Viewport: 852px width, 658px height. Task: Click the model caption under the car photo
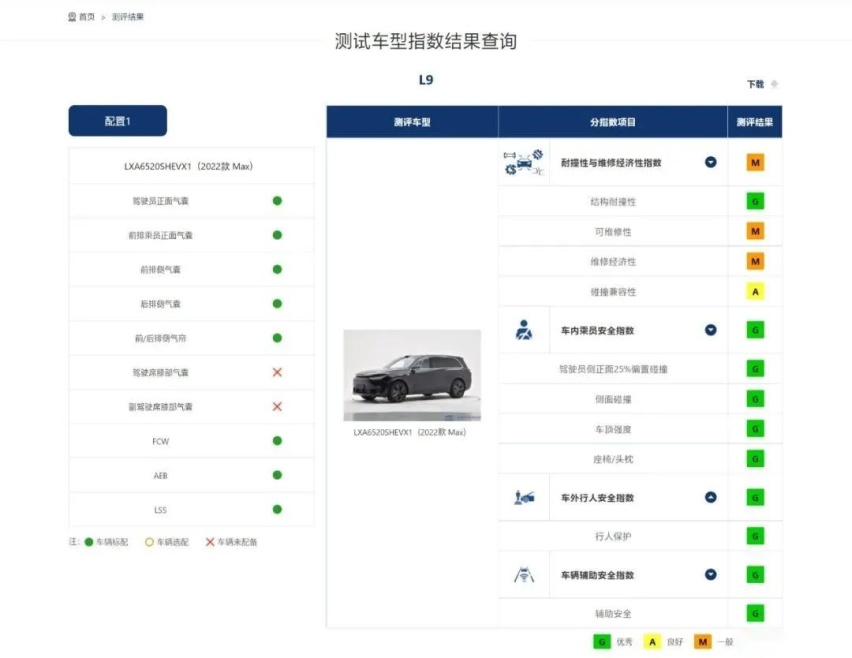410,432
